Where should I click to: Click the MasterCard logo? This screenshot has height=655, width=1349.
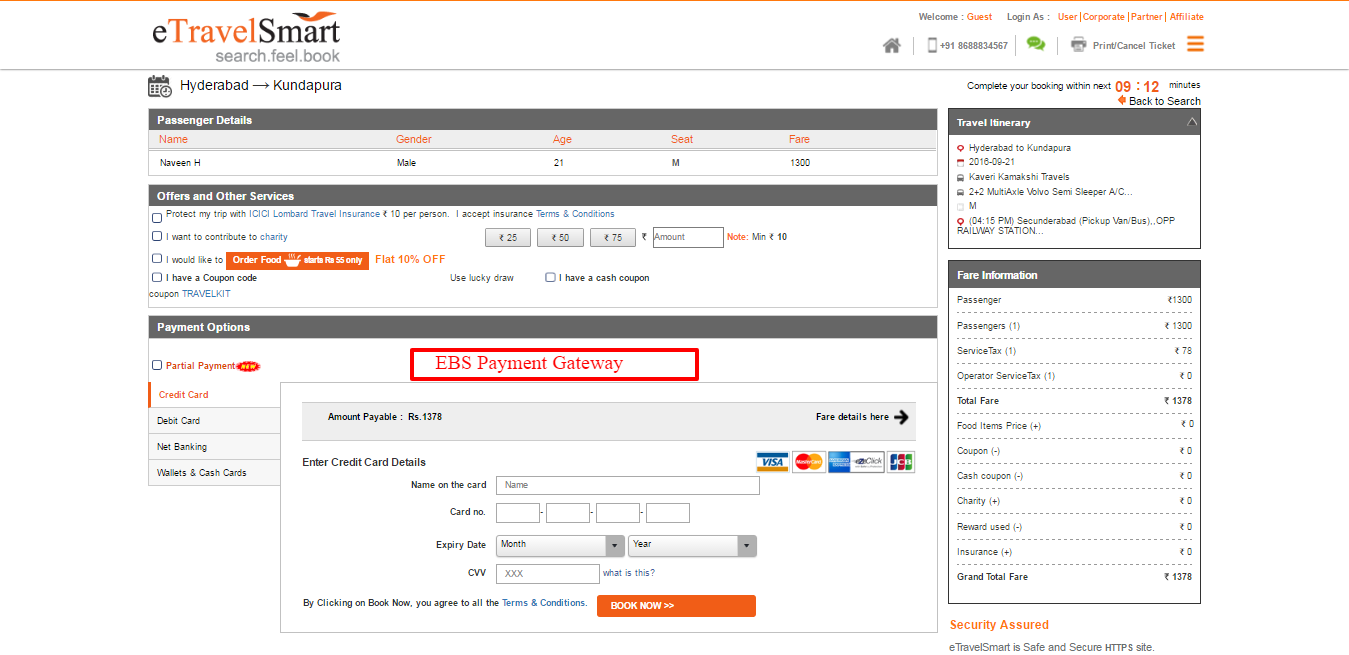pos(808,461)
